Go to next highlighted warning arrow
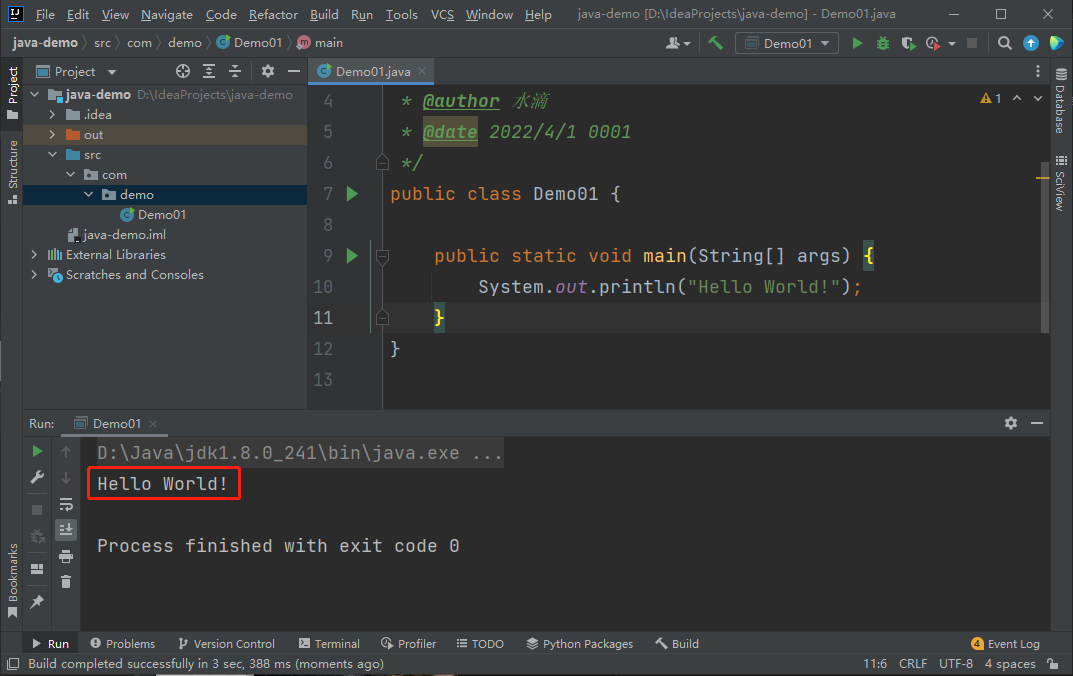Image resolution: width=1073 pixels, height=676 pixels. 1038,99
